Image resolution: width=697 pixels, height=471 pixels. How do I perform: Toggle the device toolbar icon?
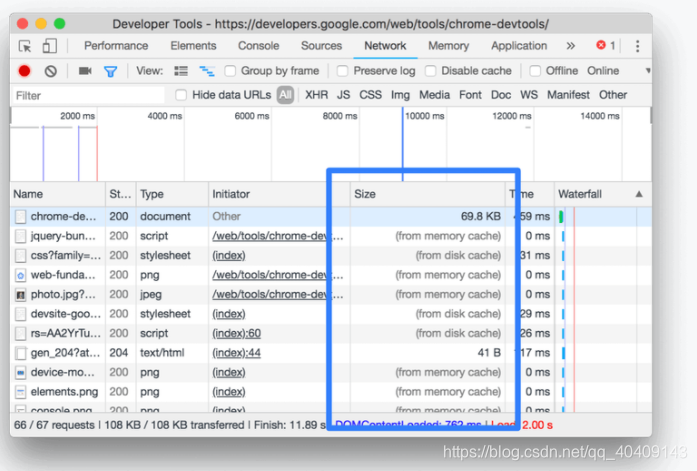tap(49, 46)
